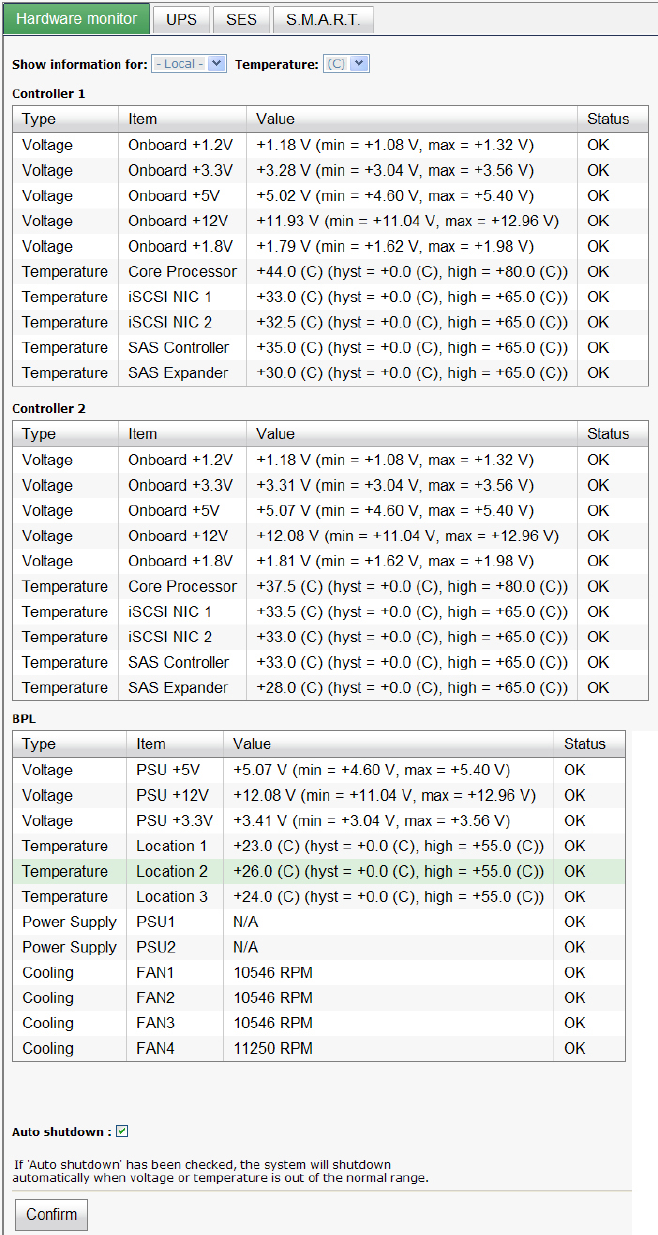Select the S.M.A.R.T. tab
This screenshot has width=658, height=1235.
(x=323, y=19)
